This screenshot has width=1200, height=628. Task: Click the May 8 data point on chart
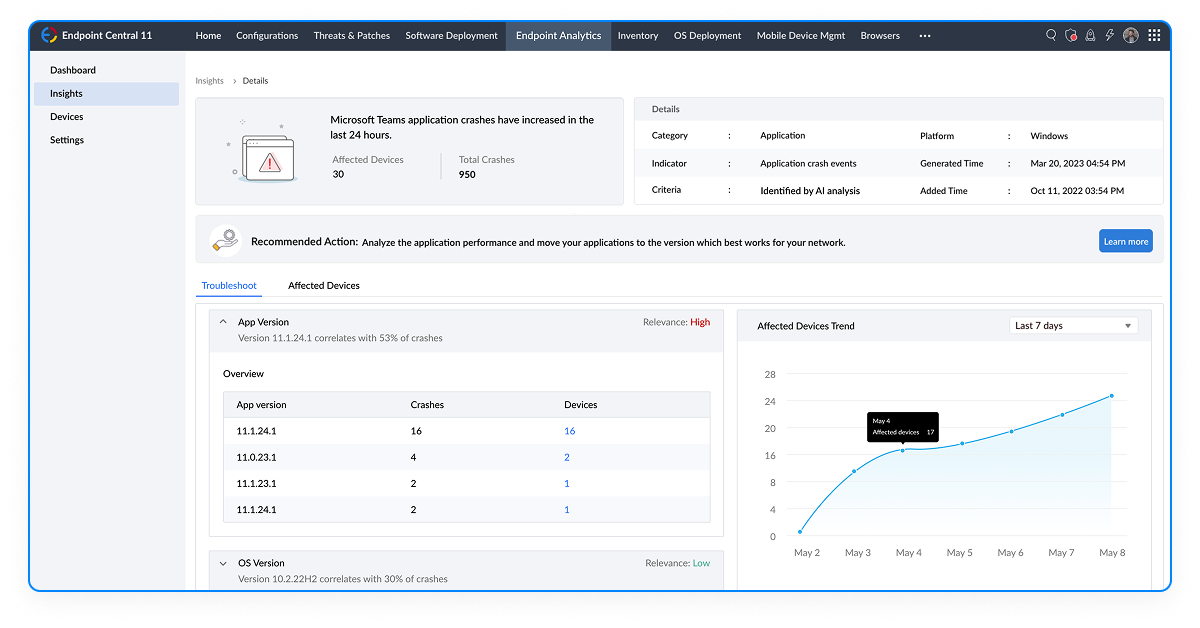pos(1111,396)
